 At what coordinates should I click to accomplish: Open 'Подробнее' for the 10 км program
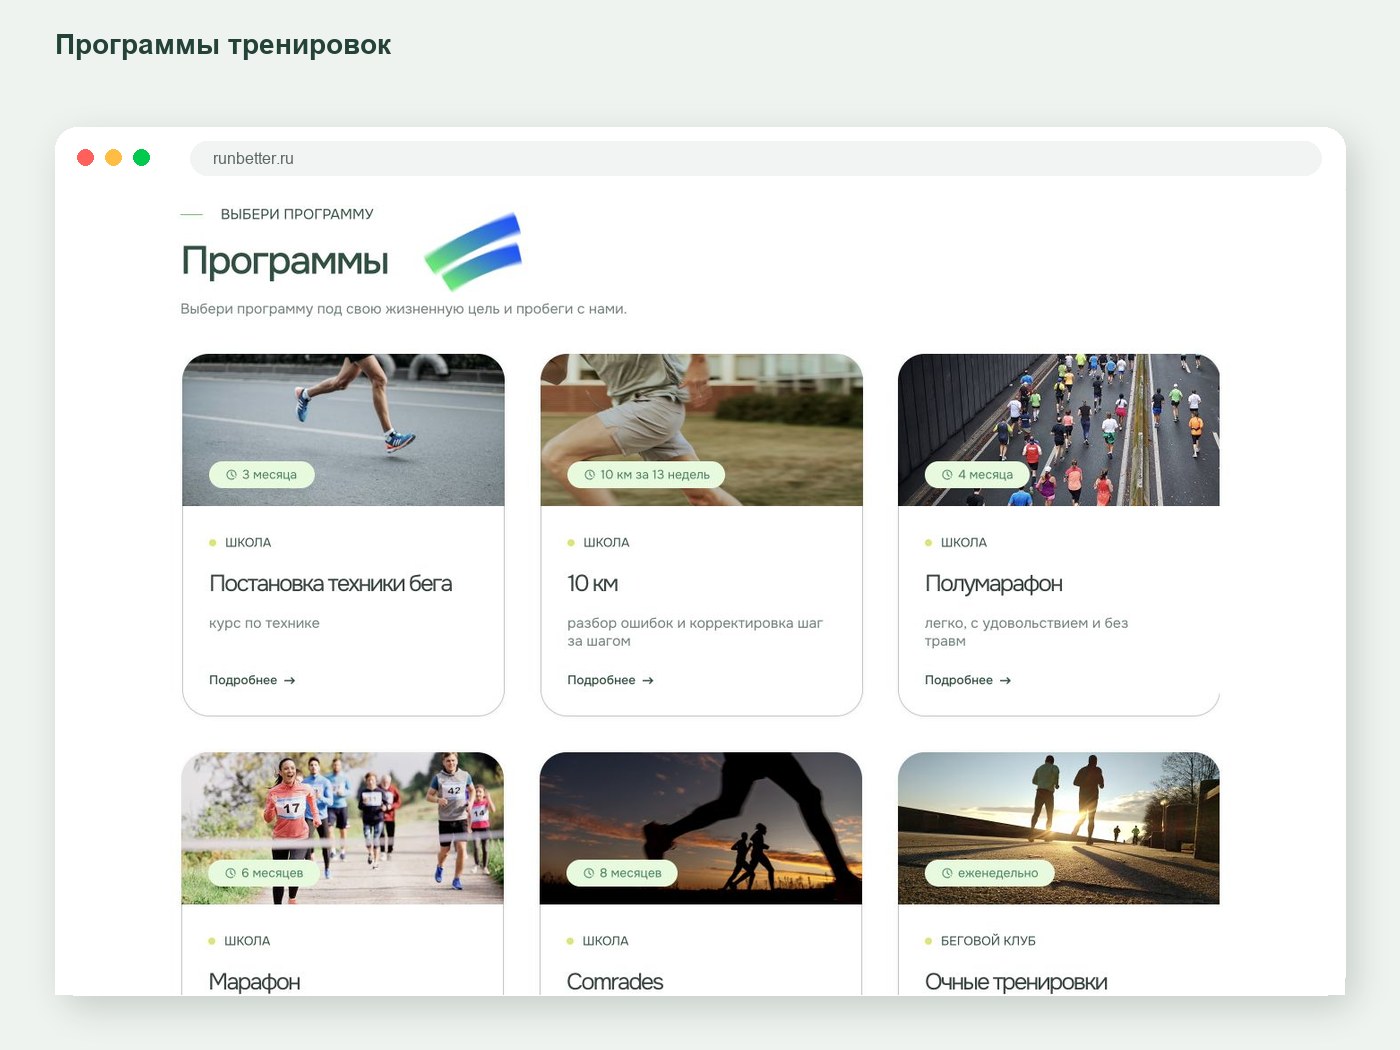click(x=610, y=680)
